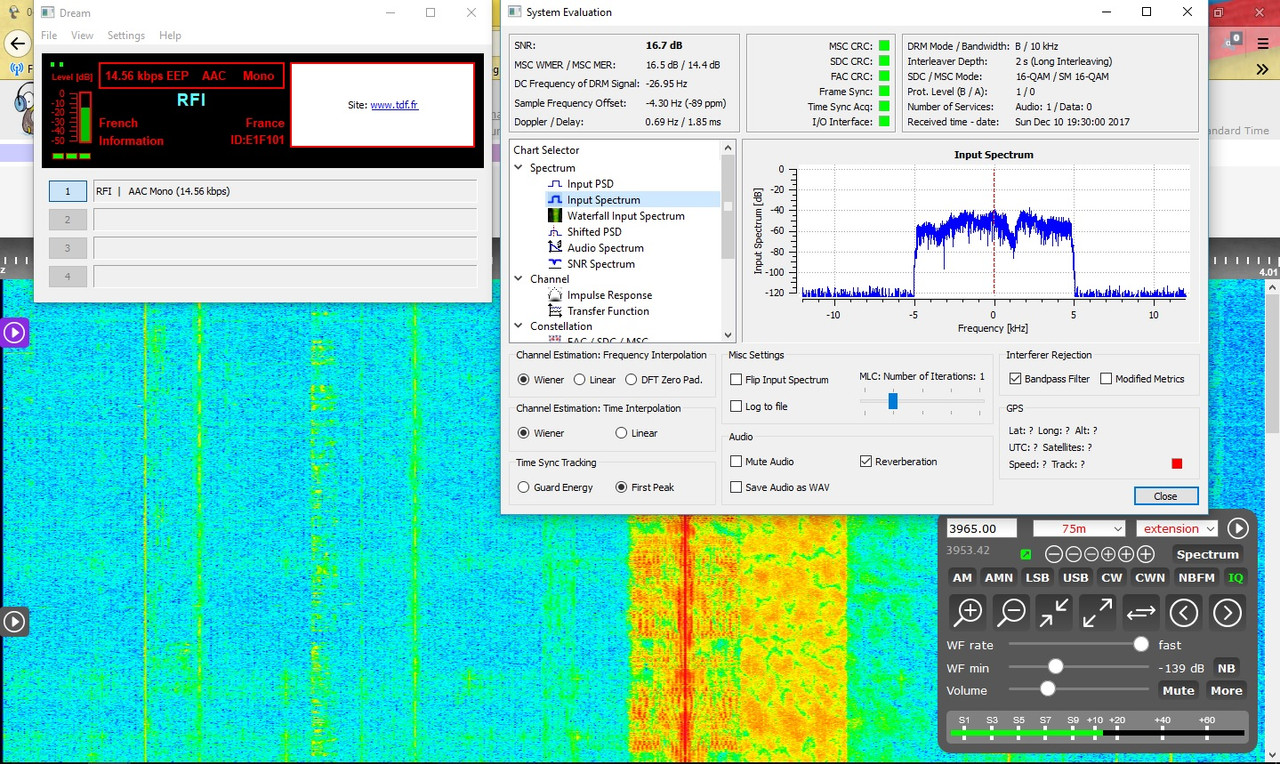Screen dimensions: 1280x764
Task: Open the Shifted PSD chart icon
Action: tap(555, 232)
